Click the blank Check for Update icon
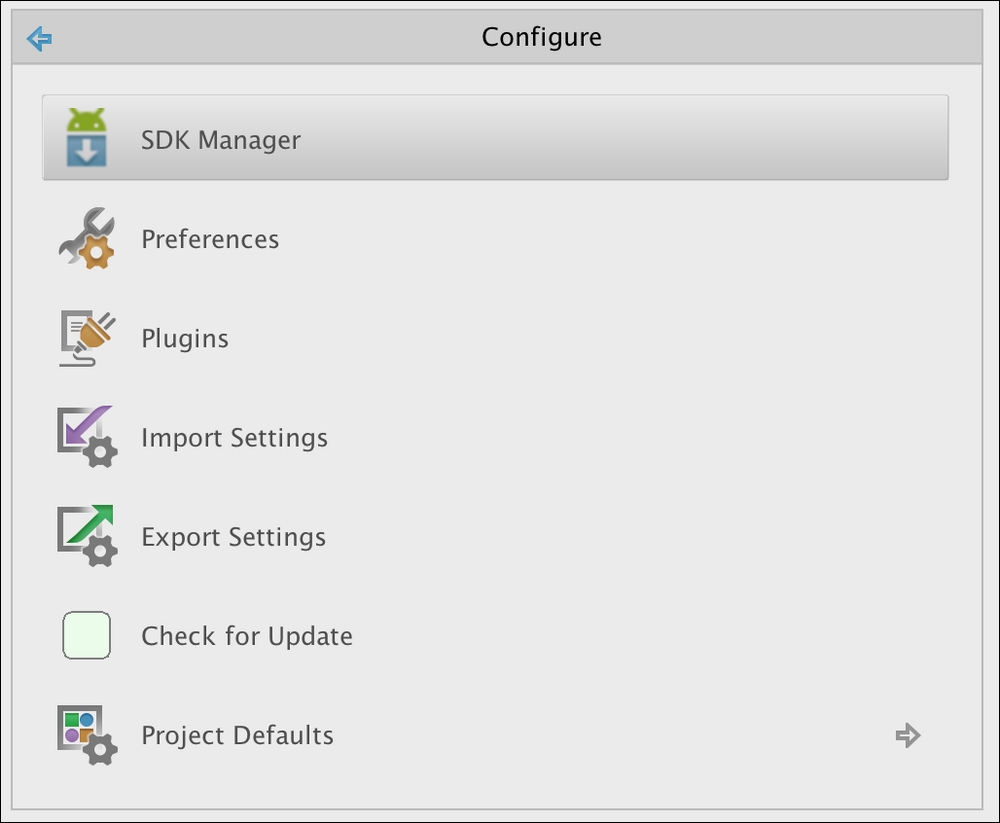1000x823 pixels. click(86, 635)
